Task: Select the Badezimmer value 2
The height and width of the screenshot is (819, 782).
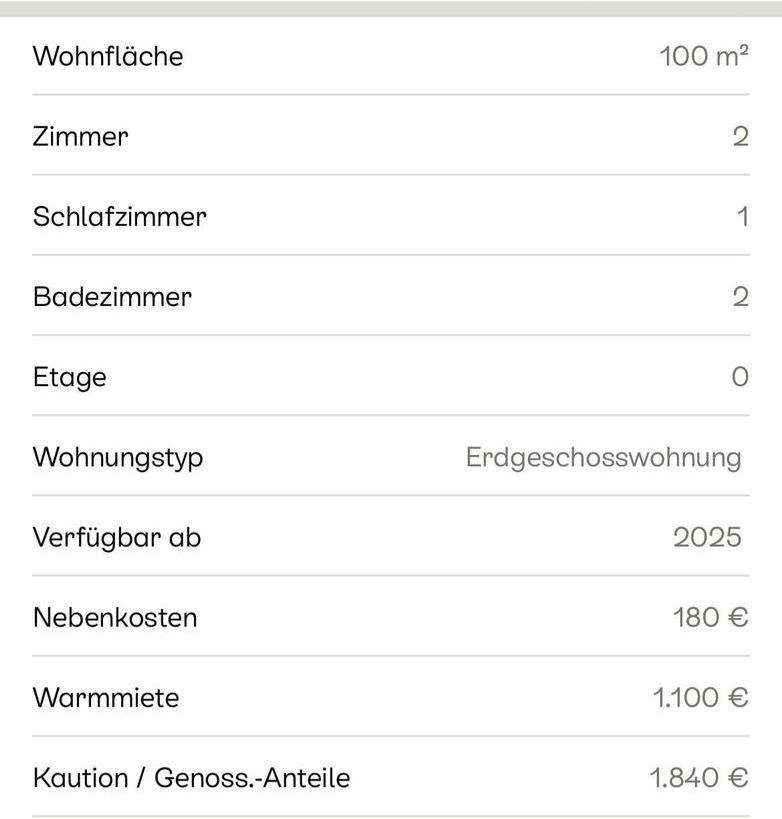Action: point(740,297)
